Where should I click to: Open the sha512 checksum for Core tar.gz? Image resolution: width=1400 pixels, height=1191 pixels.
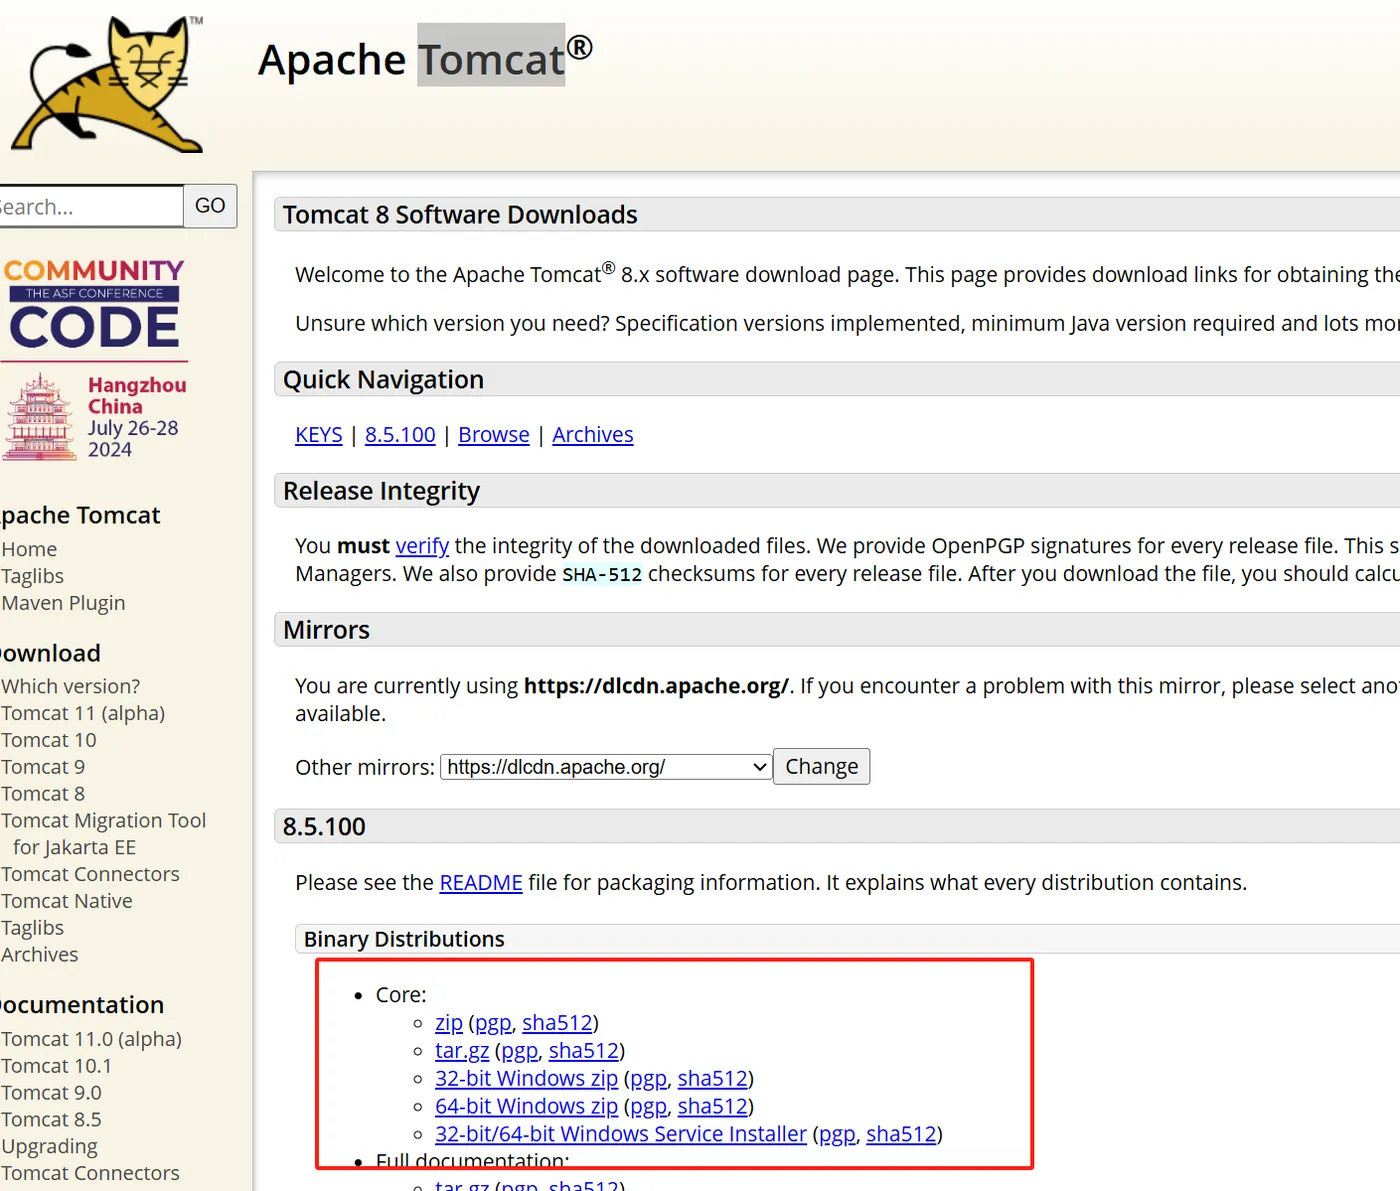(584, 1051)
